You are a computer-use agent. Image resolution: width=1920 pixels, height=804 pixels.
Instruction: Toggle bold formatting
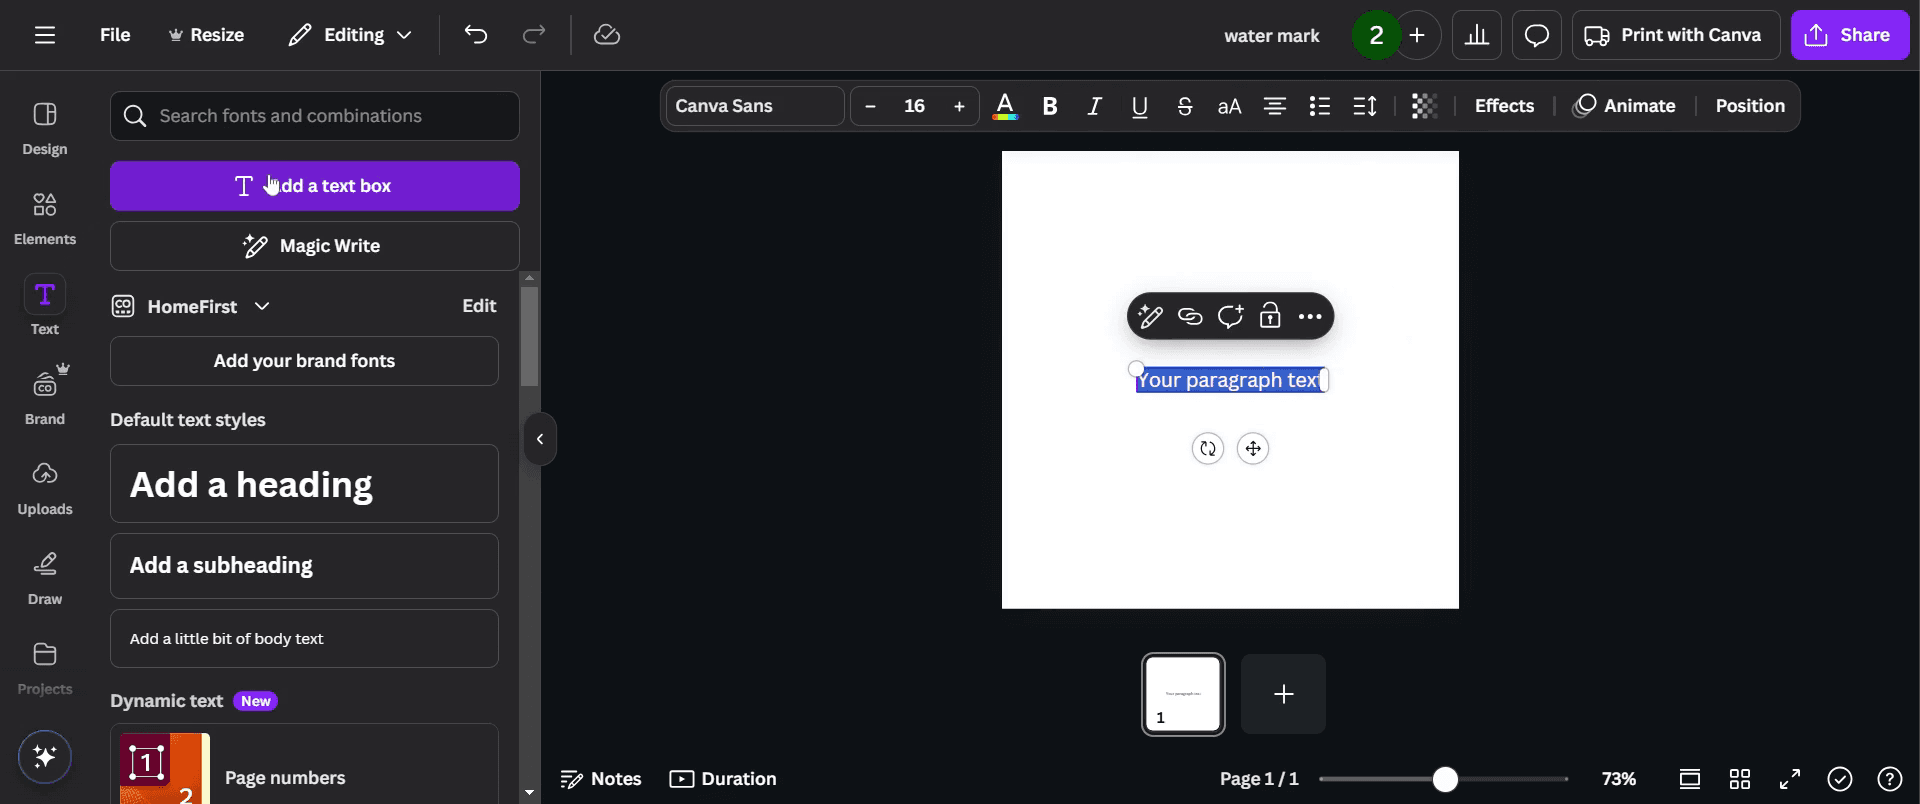[x=1050, y=106]
